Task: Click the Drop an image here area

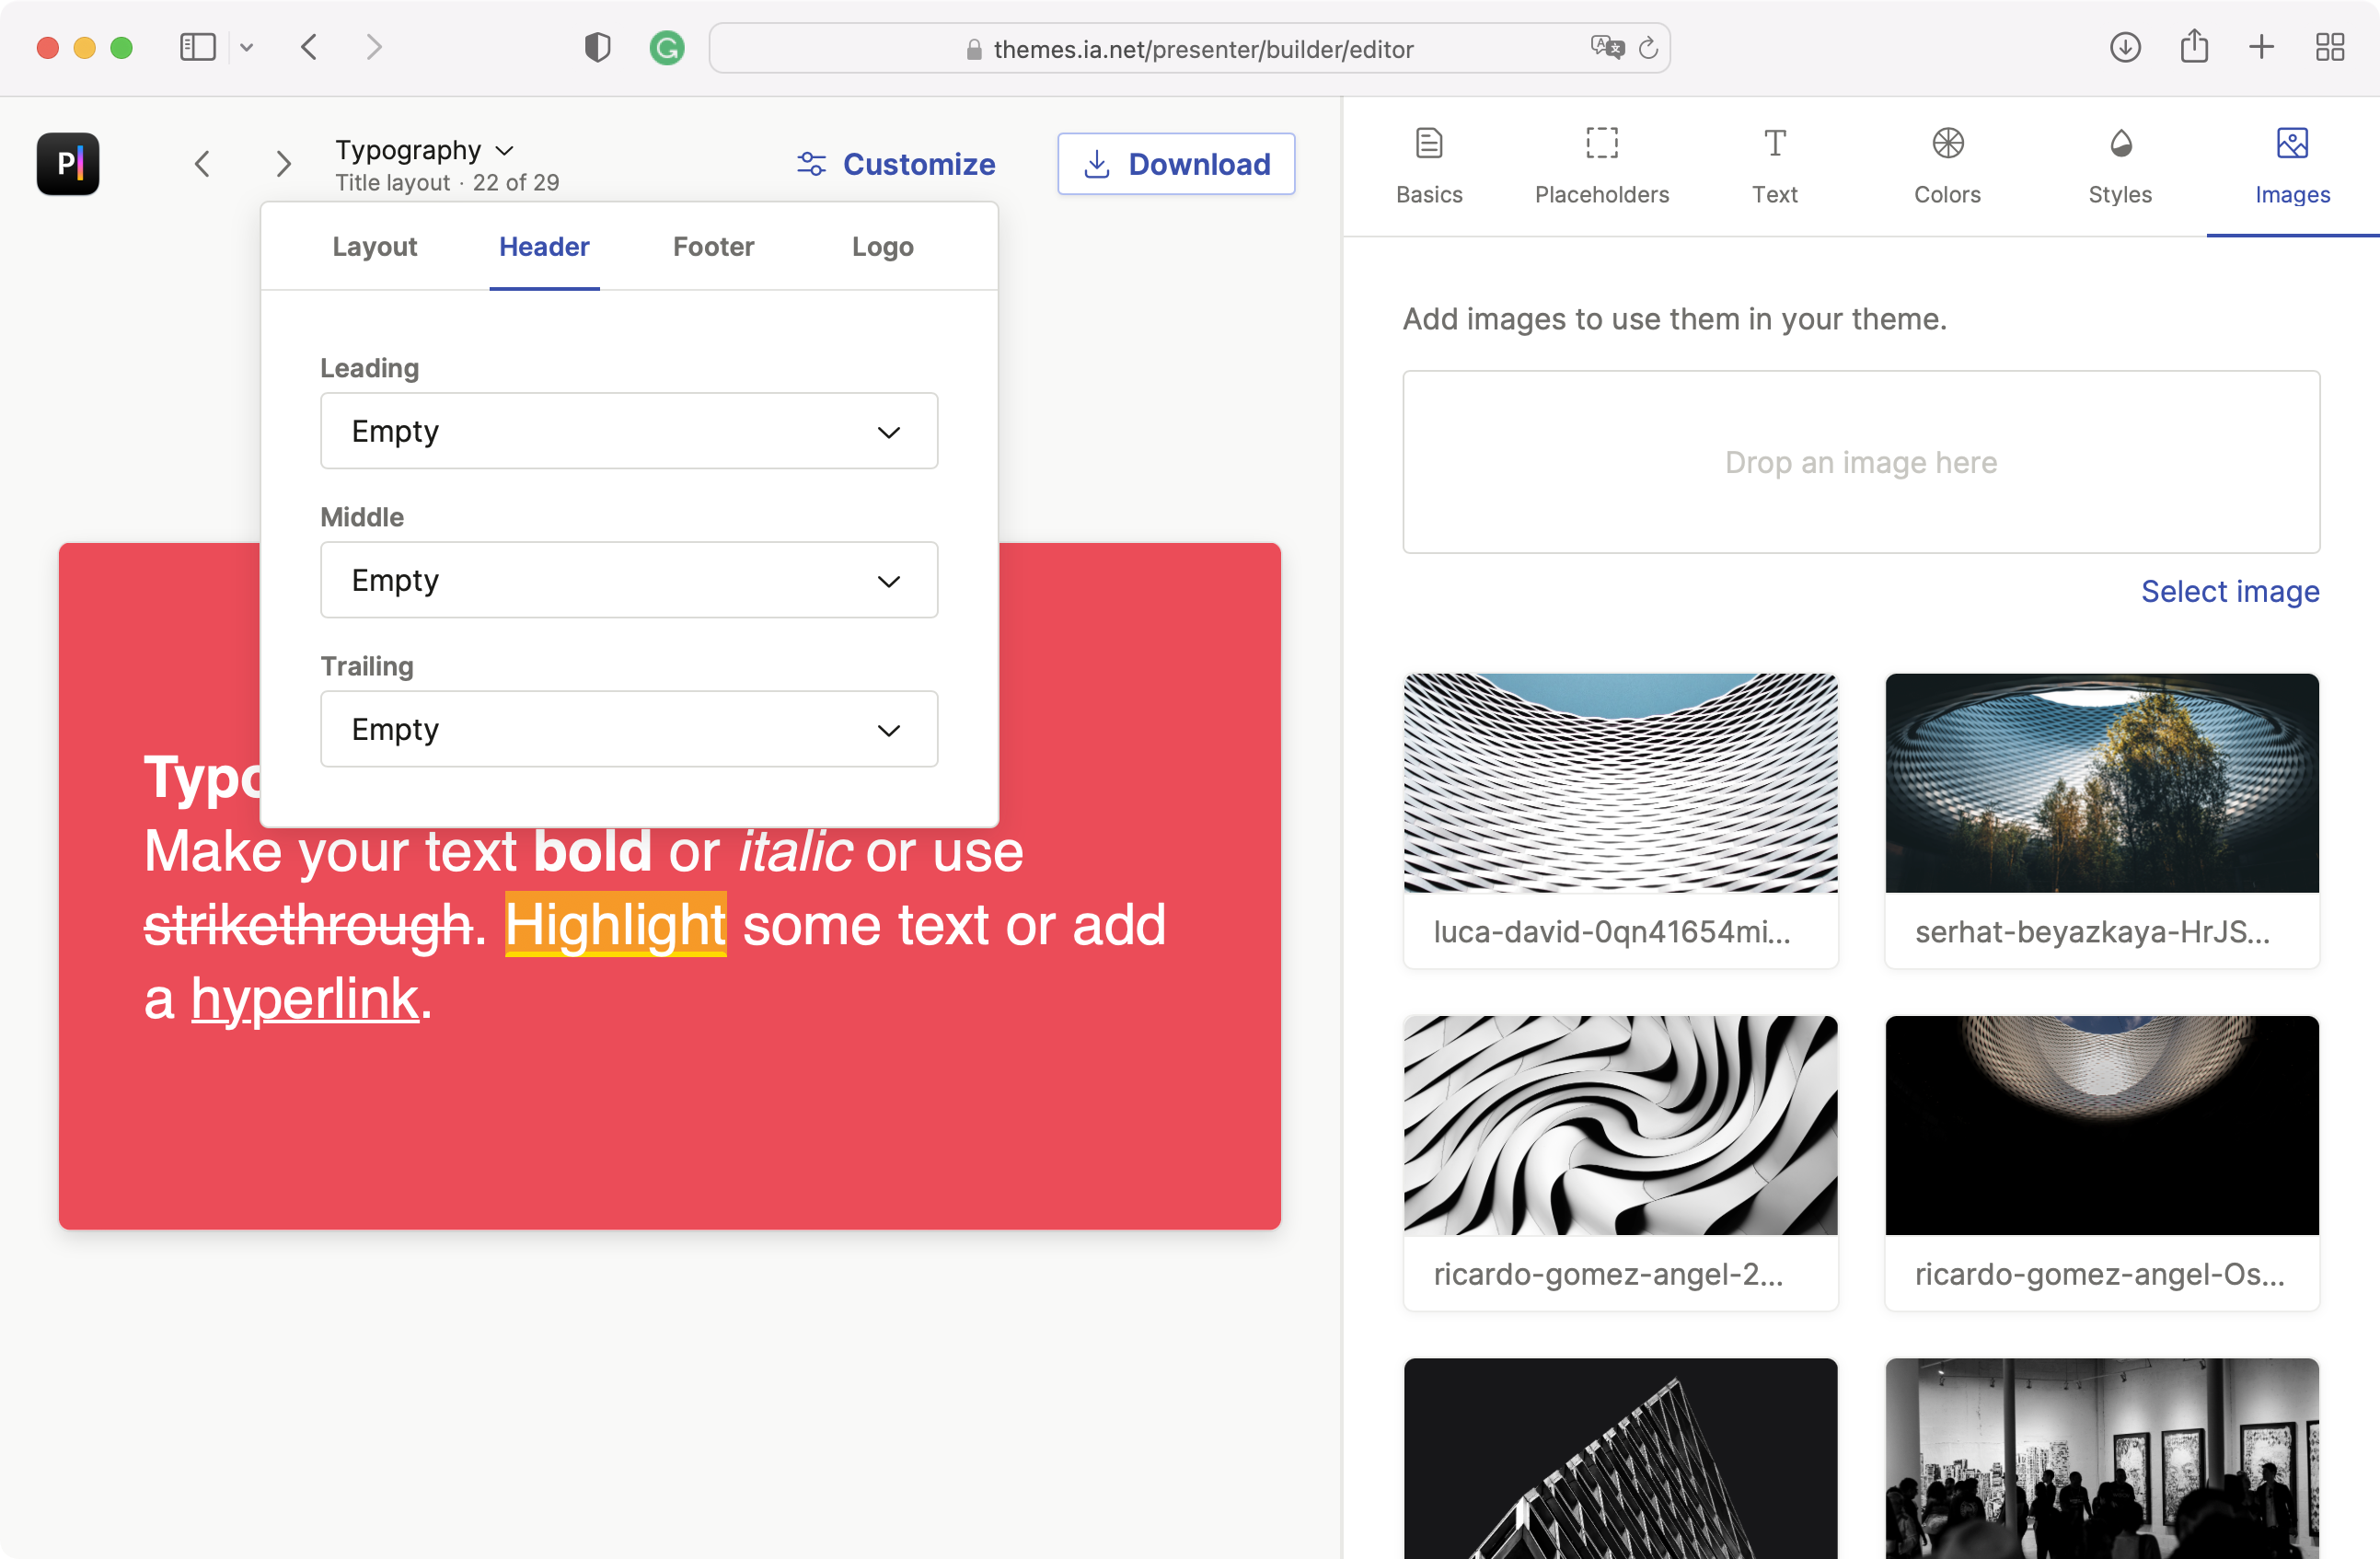Action: click(x=1861, y=462)
